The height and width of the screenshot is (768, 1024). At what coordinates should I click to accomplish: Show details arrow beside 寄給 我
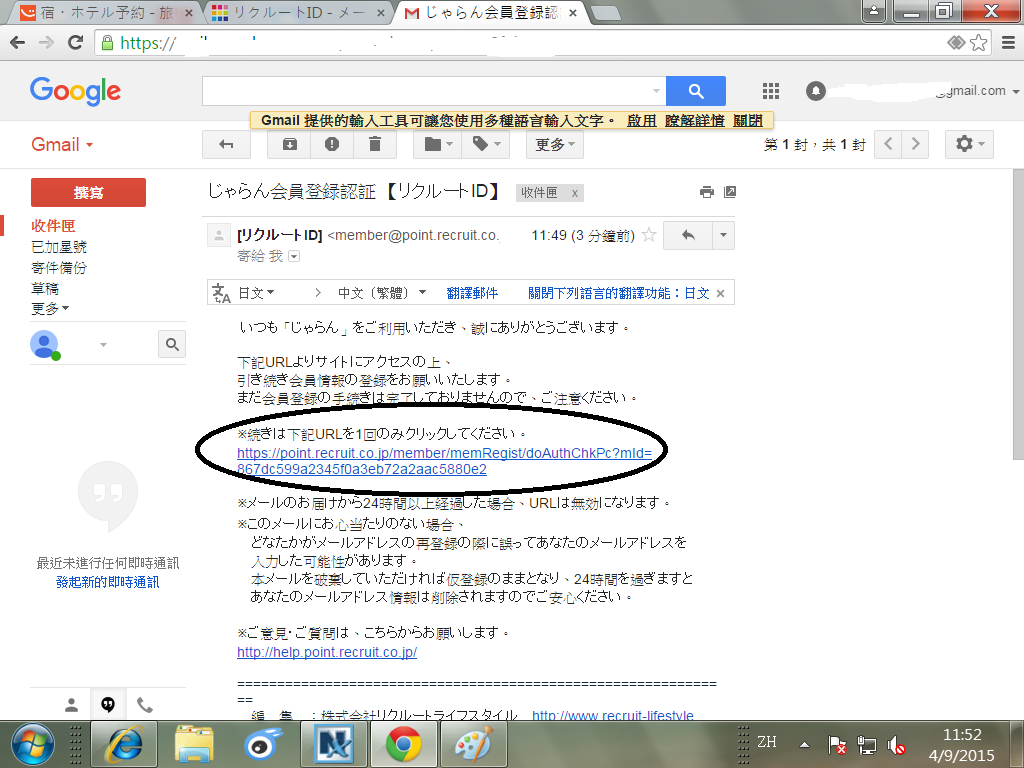[x=294, y=256]
